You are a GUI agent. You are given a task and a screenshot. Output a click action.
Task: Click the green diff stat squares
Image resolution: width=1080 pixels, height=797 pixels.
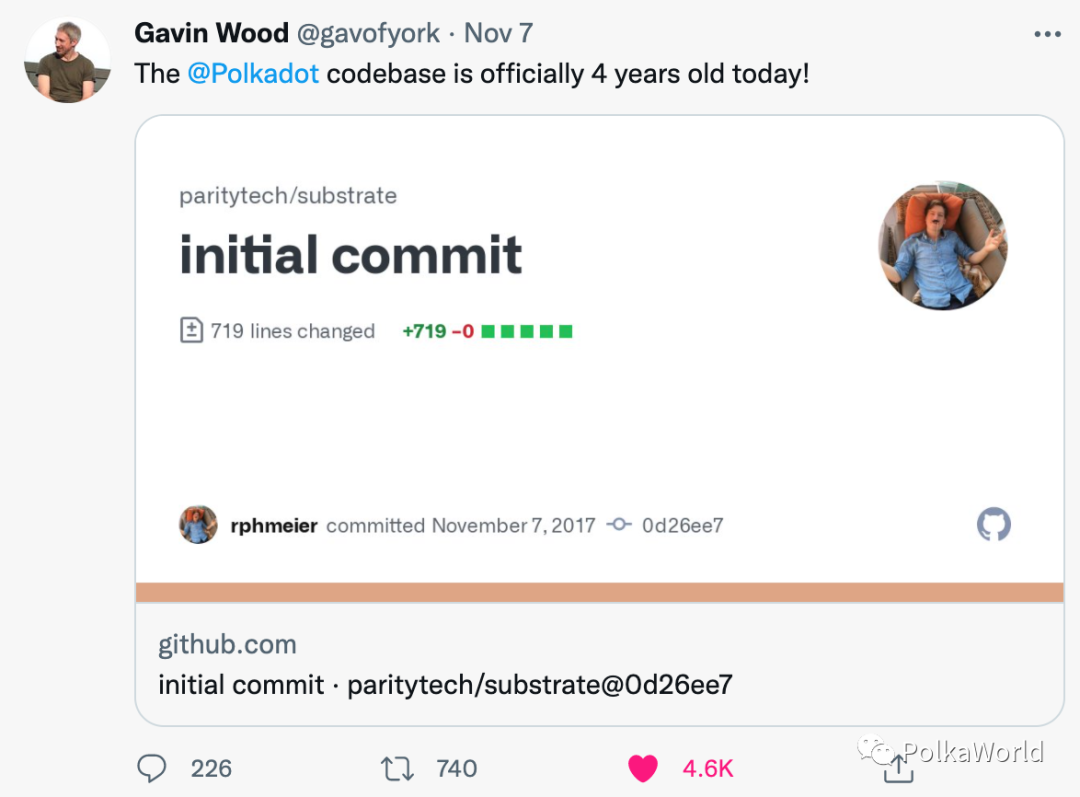526,331
